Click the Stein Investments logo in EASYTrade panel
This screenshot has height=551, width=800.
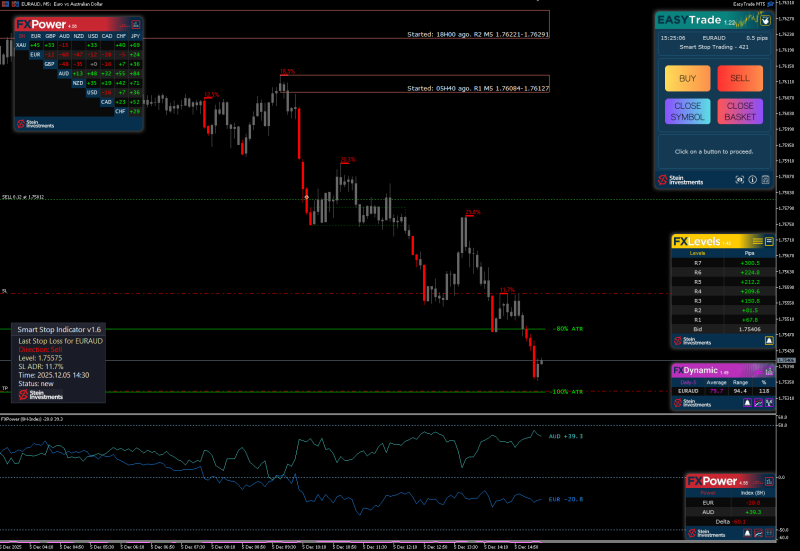(x=681, y=180)
